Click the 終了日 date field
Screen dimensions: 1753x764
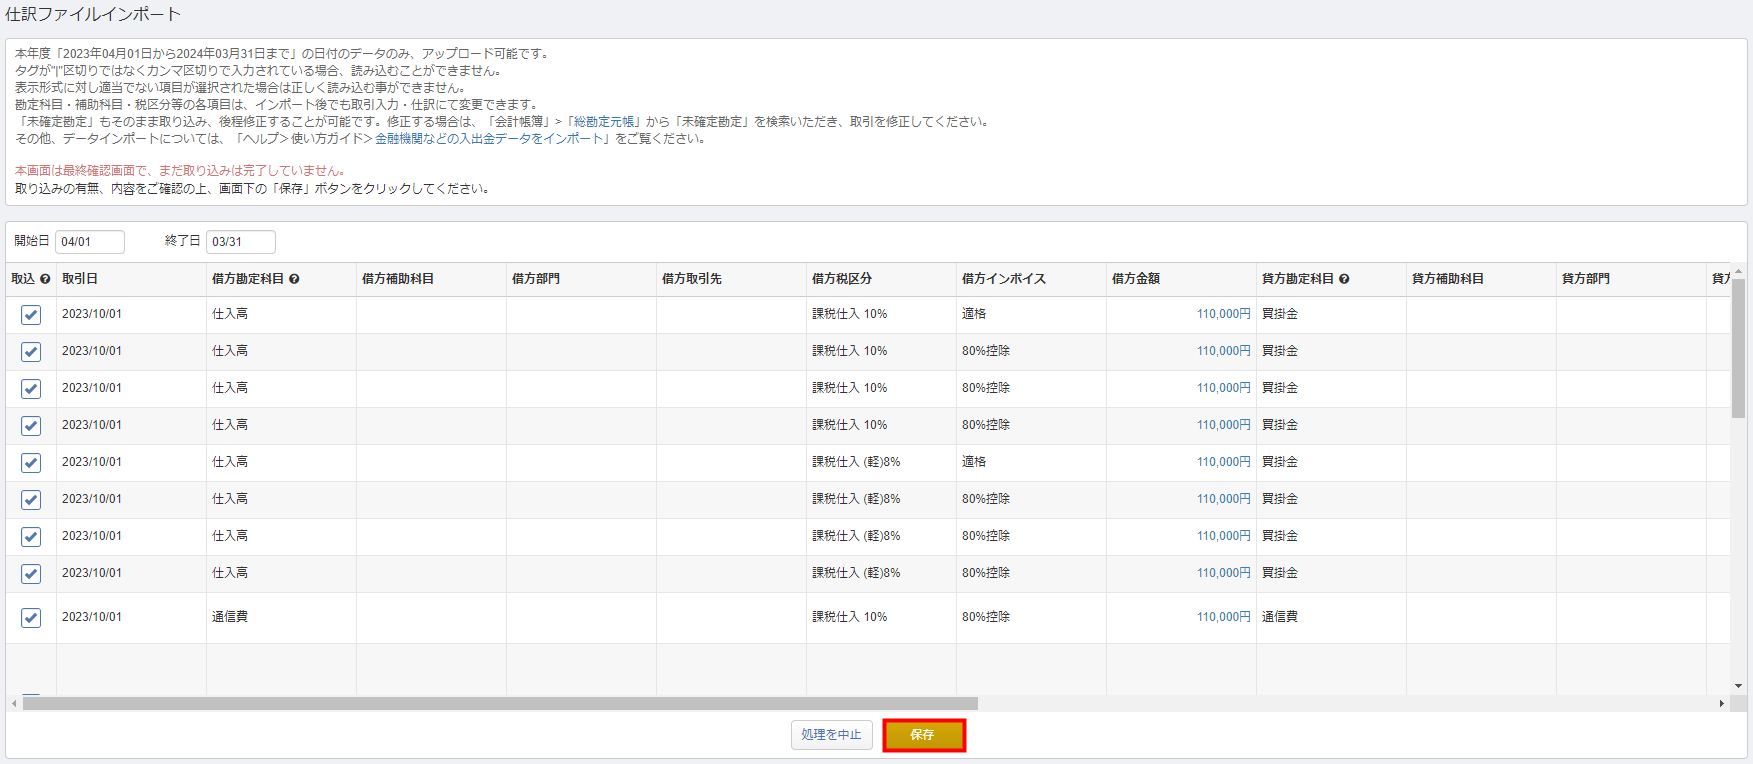click(x=240, y=242)
